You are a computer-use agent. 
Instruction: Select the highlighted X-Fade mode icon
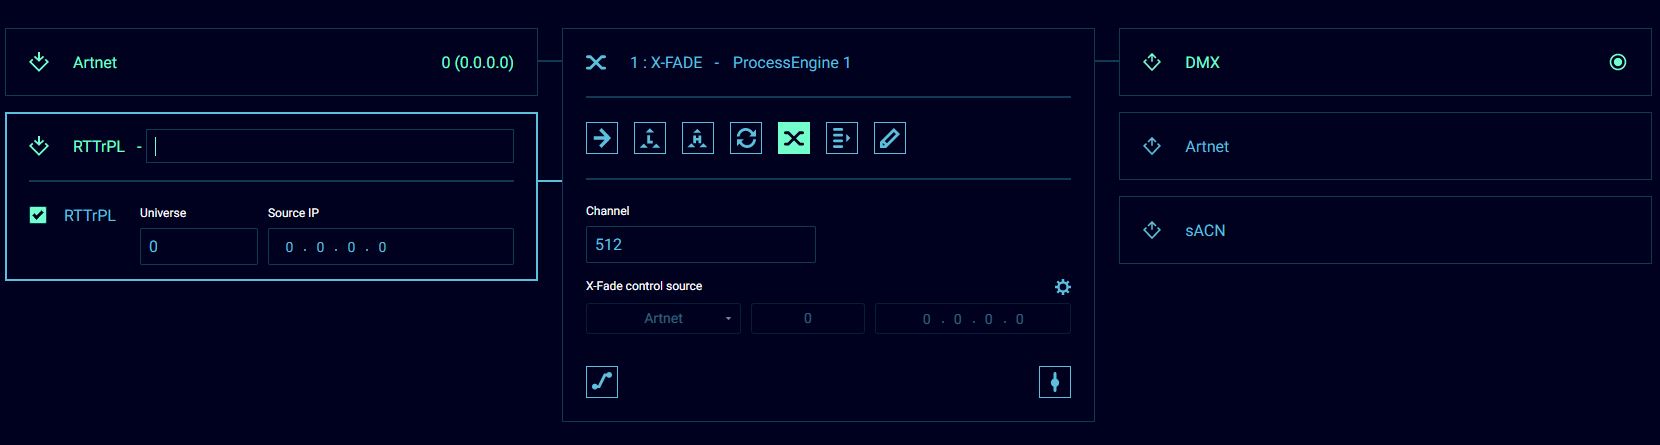[794, 138]
